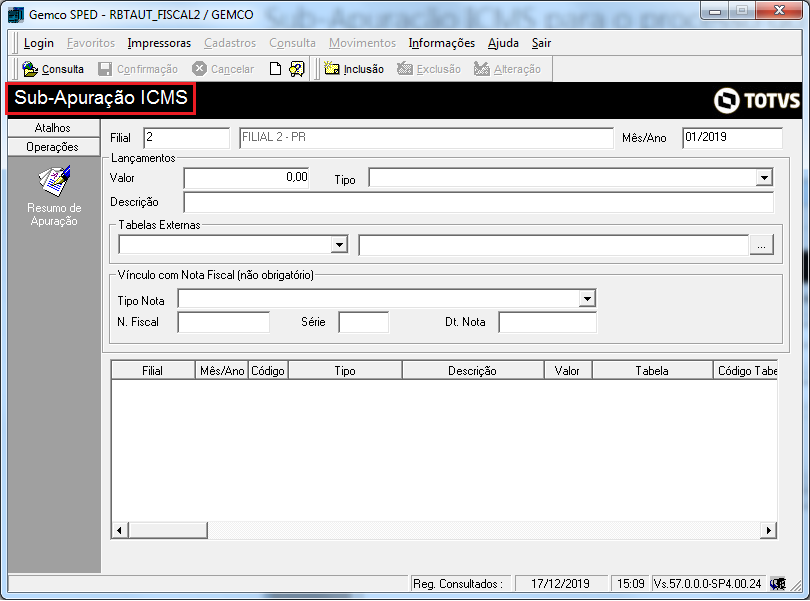The width and height of the screenshot is (810, 601).
Task: Click the Descrição input field
Action: [478, 202]
